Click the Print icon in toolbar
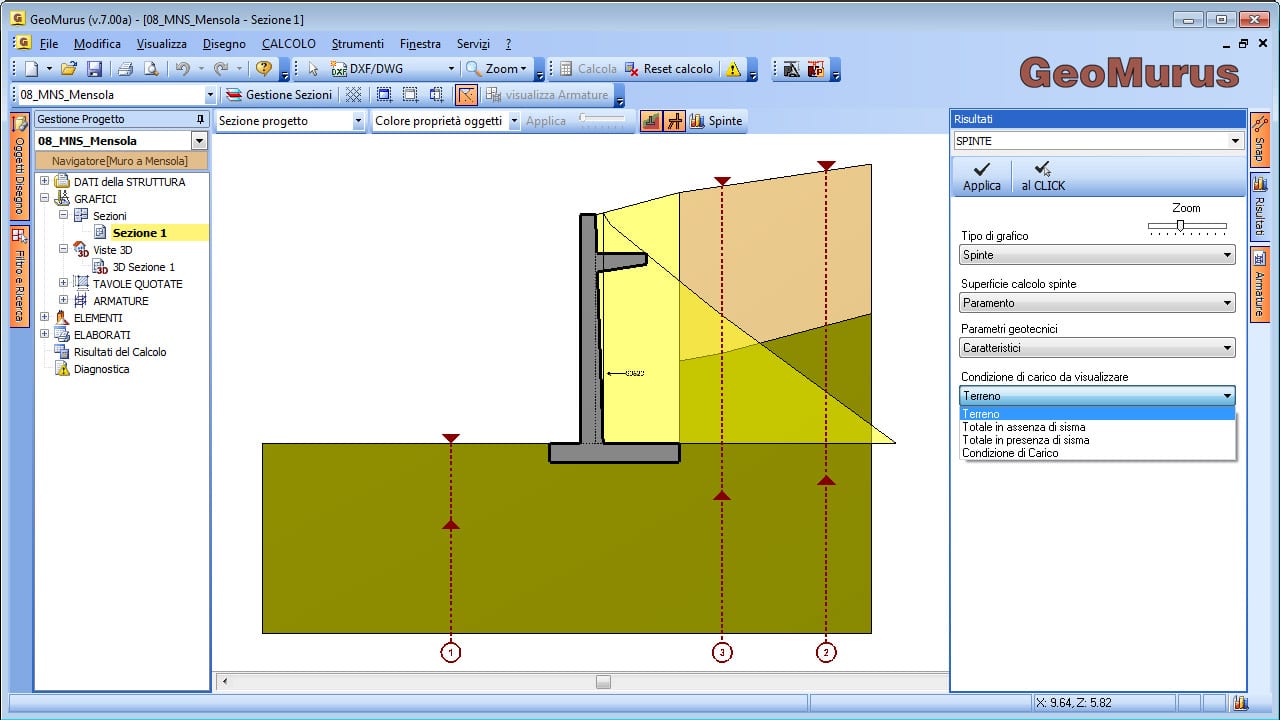 click(125, 69)
